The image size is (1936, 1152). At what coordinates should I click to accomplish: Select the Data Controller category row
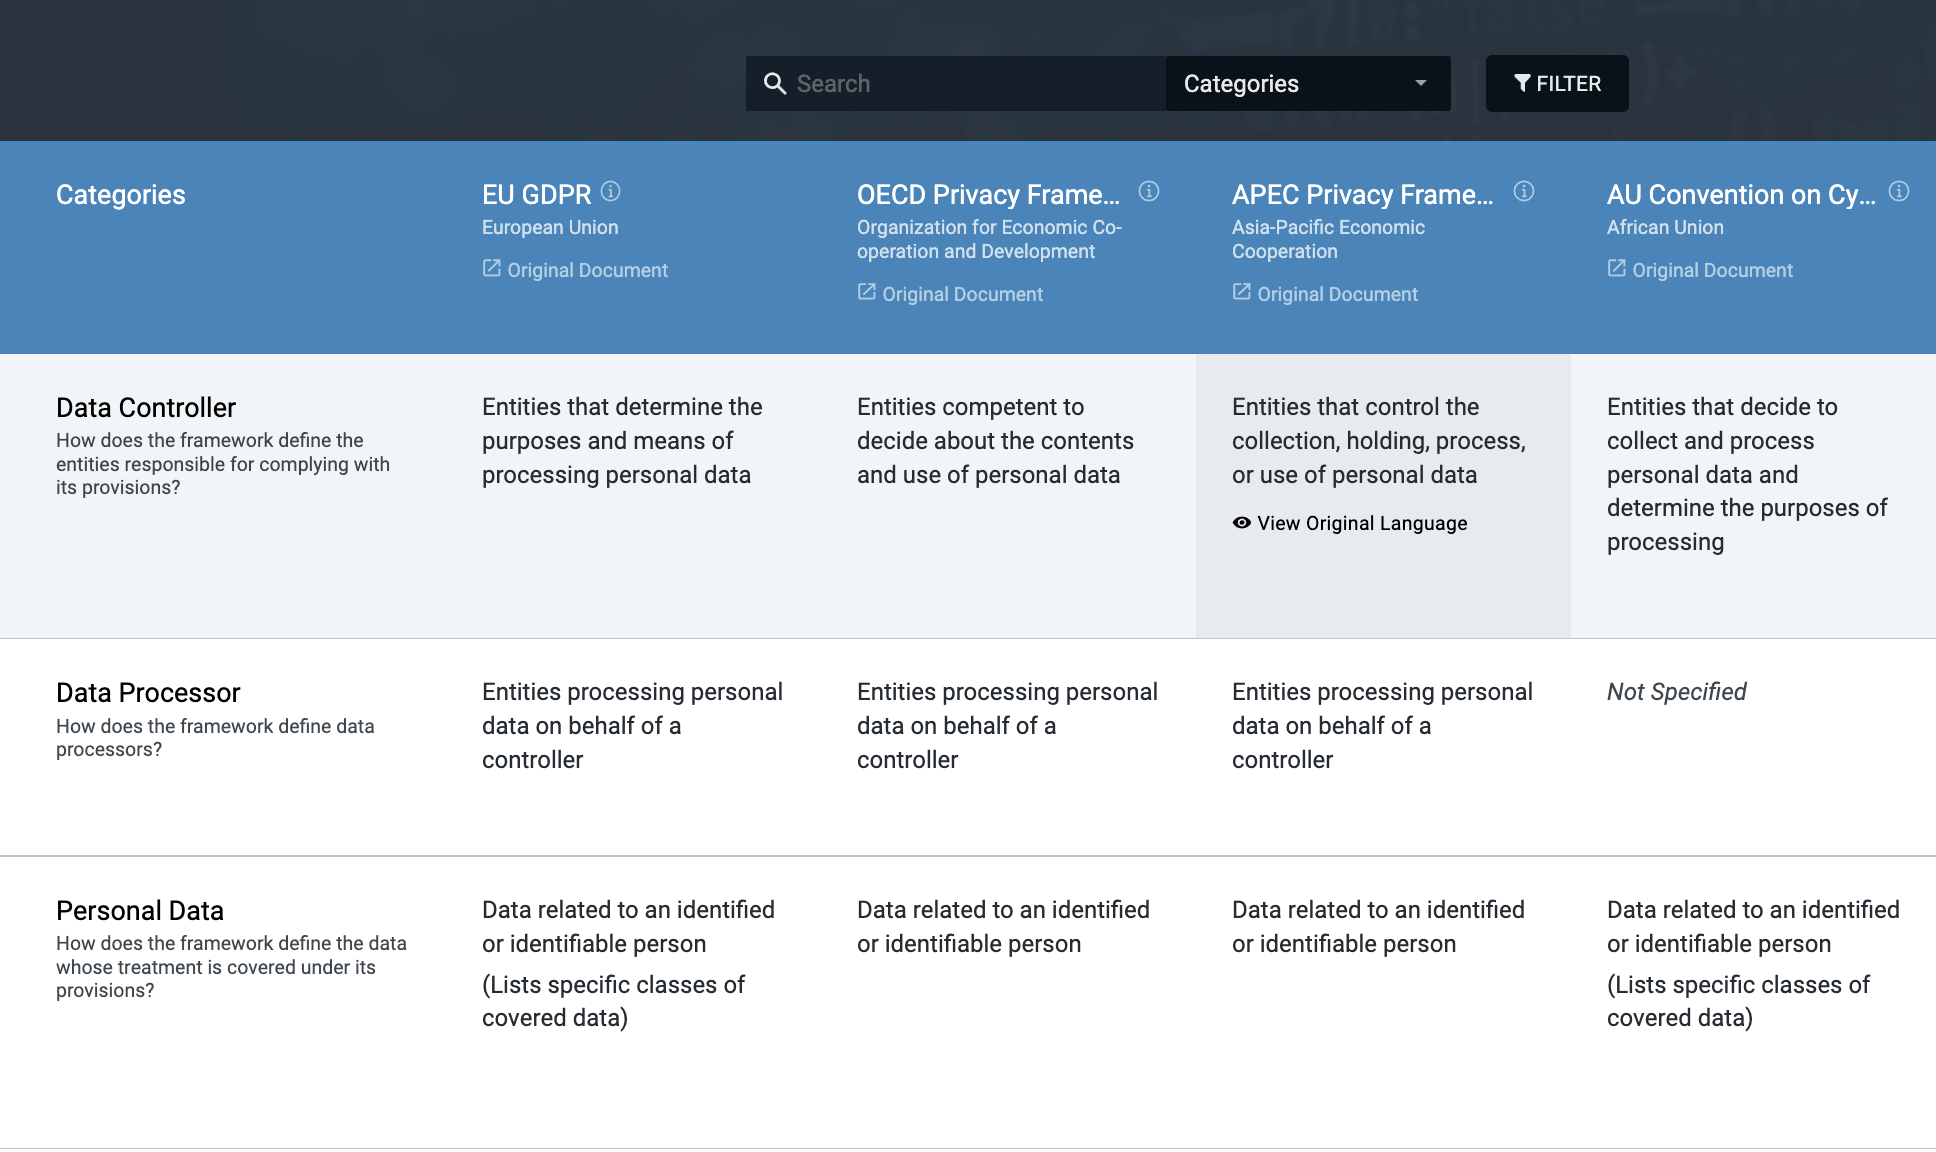click(146, 408)
